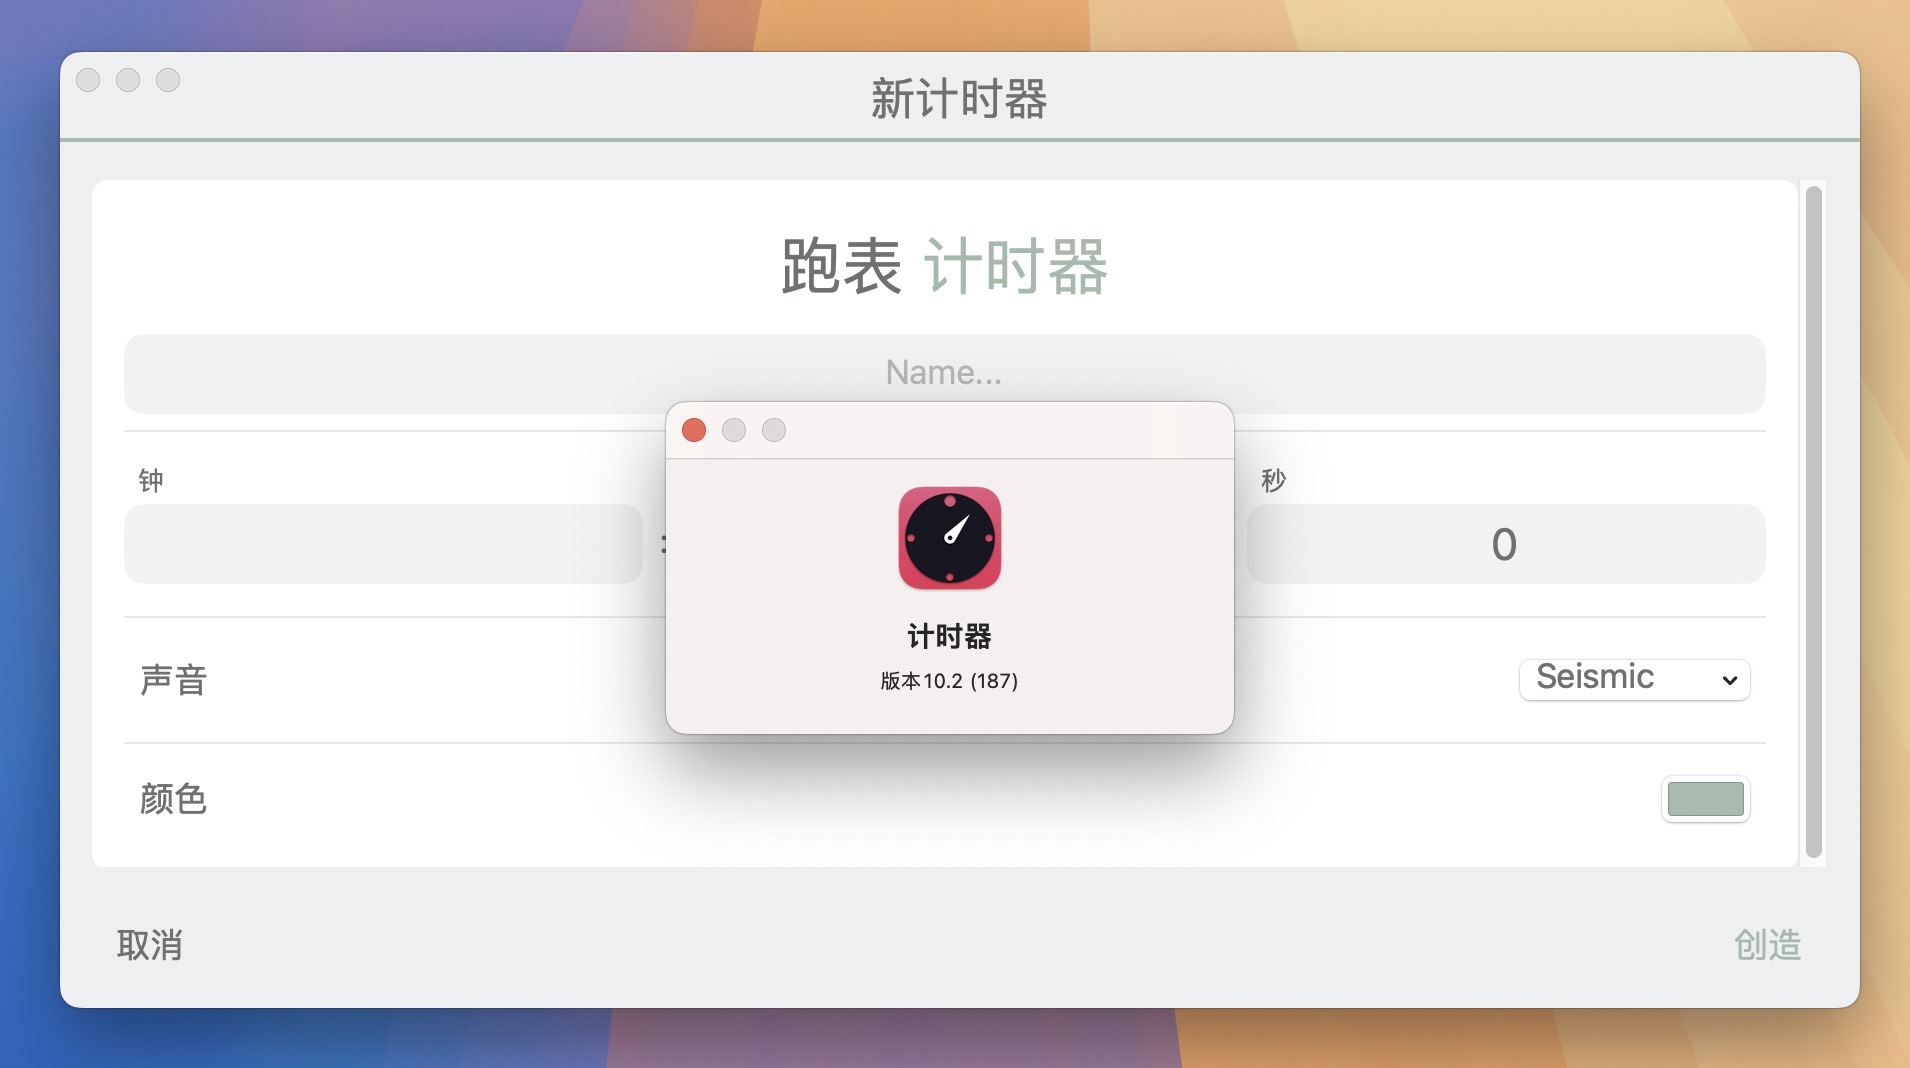This screenshot has height=1068, width=1910.
Task: Close the About dialog with red button
Action: (x=694, y=430)
